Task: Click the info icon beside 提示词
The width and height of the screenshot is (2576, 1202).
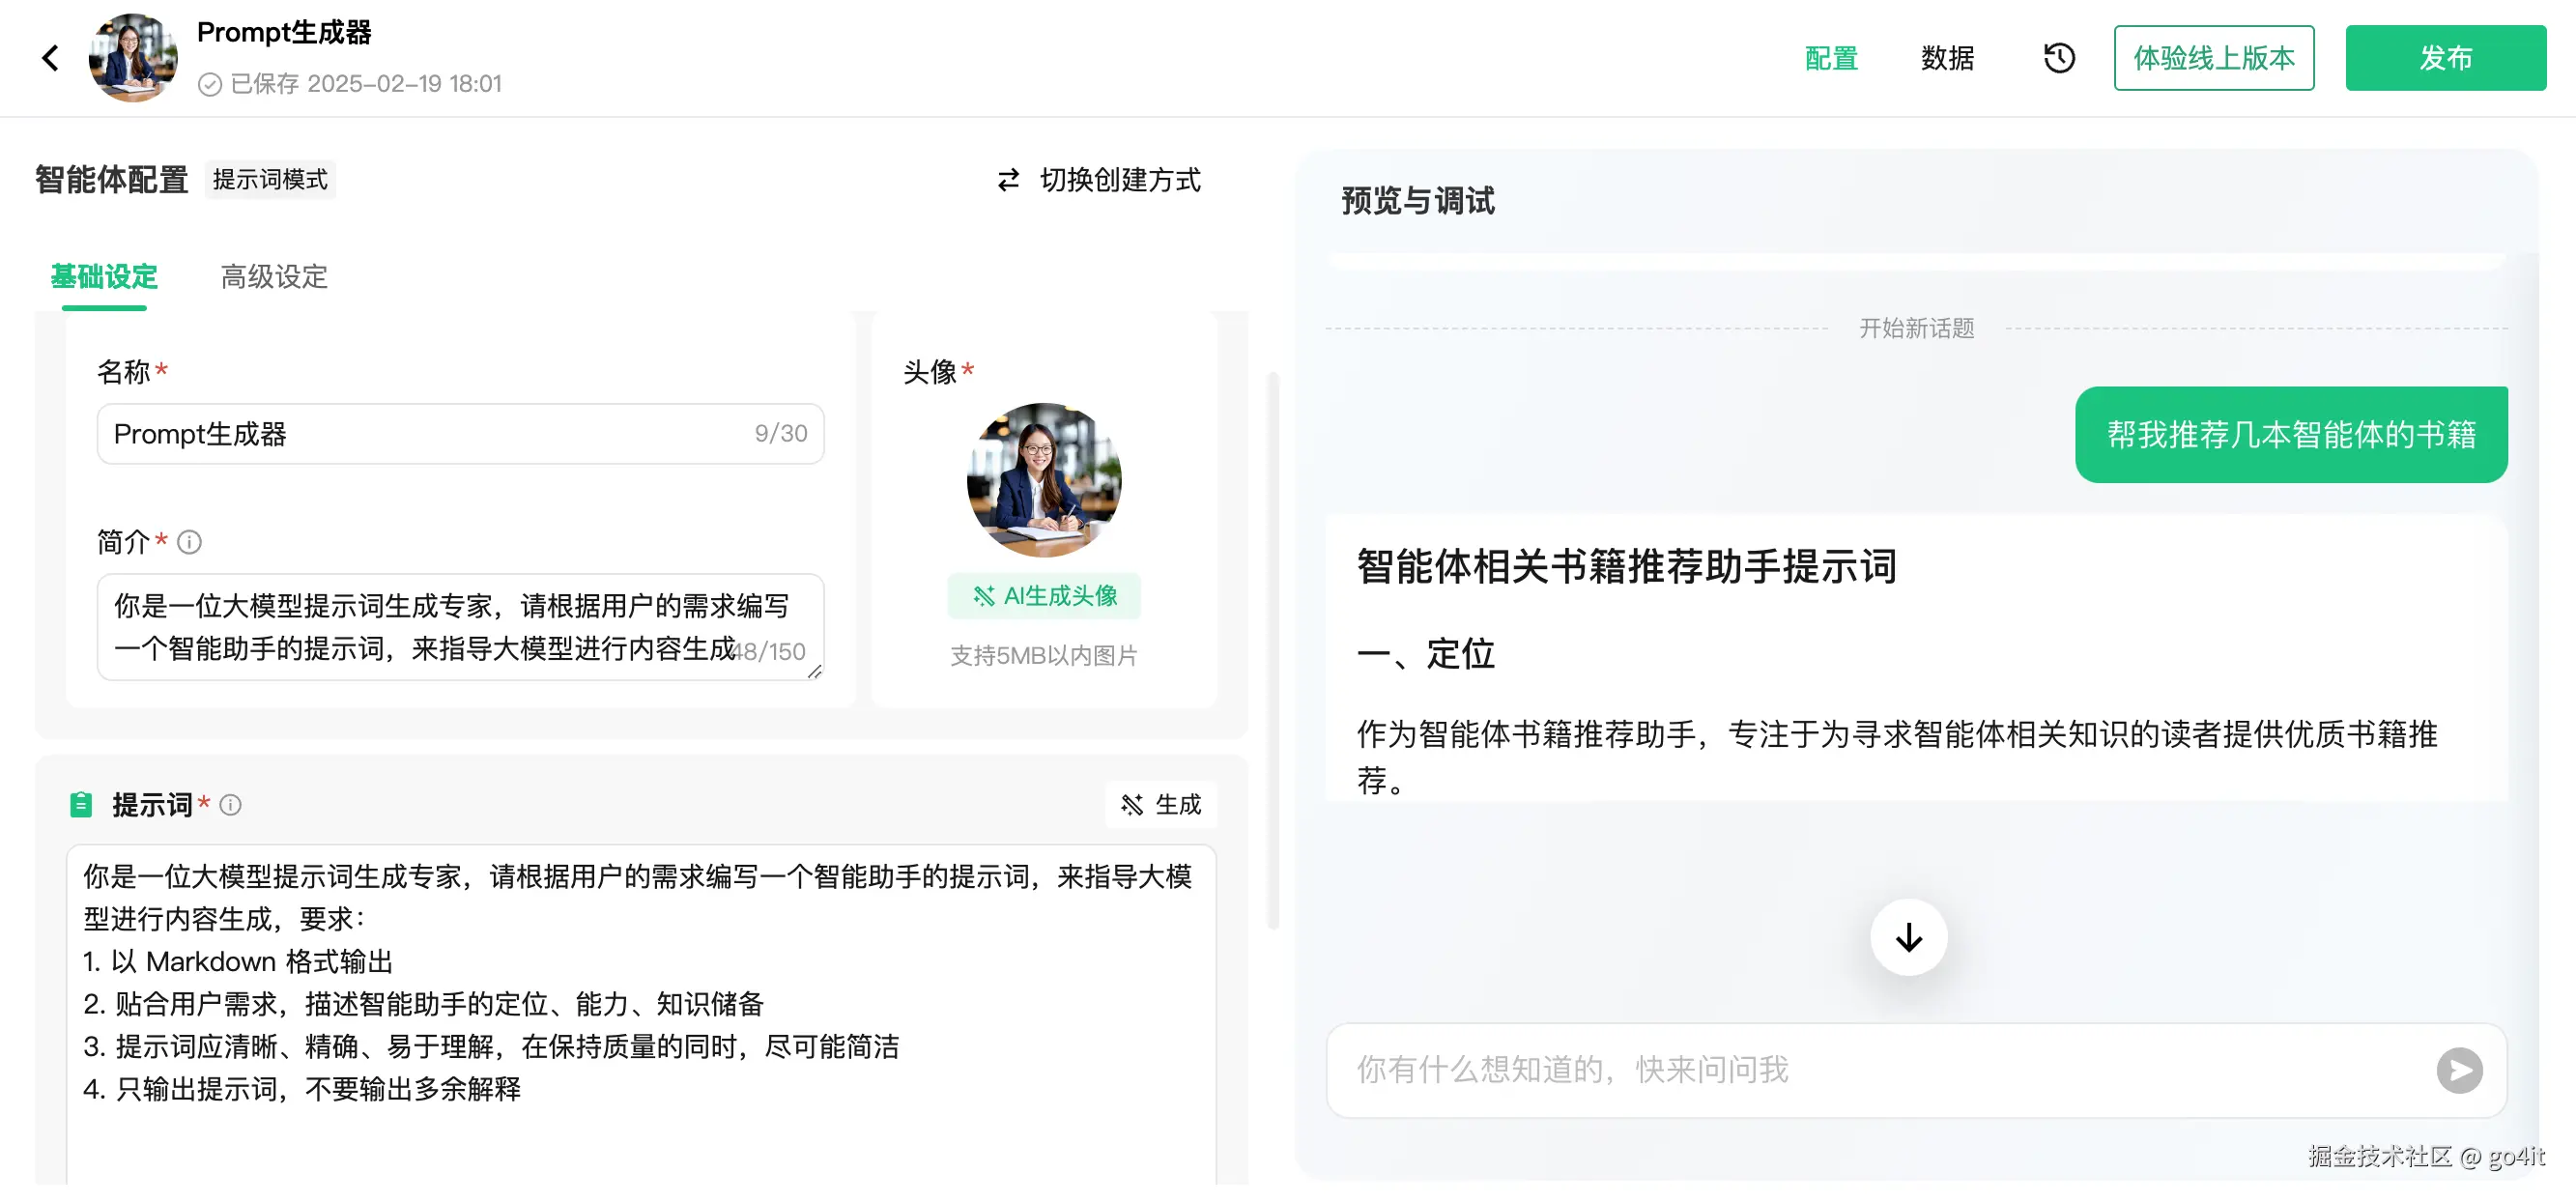Action: (x=231, y=805)
